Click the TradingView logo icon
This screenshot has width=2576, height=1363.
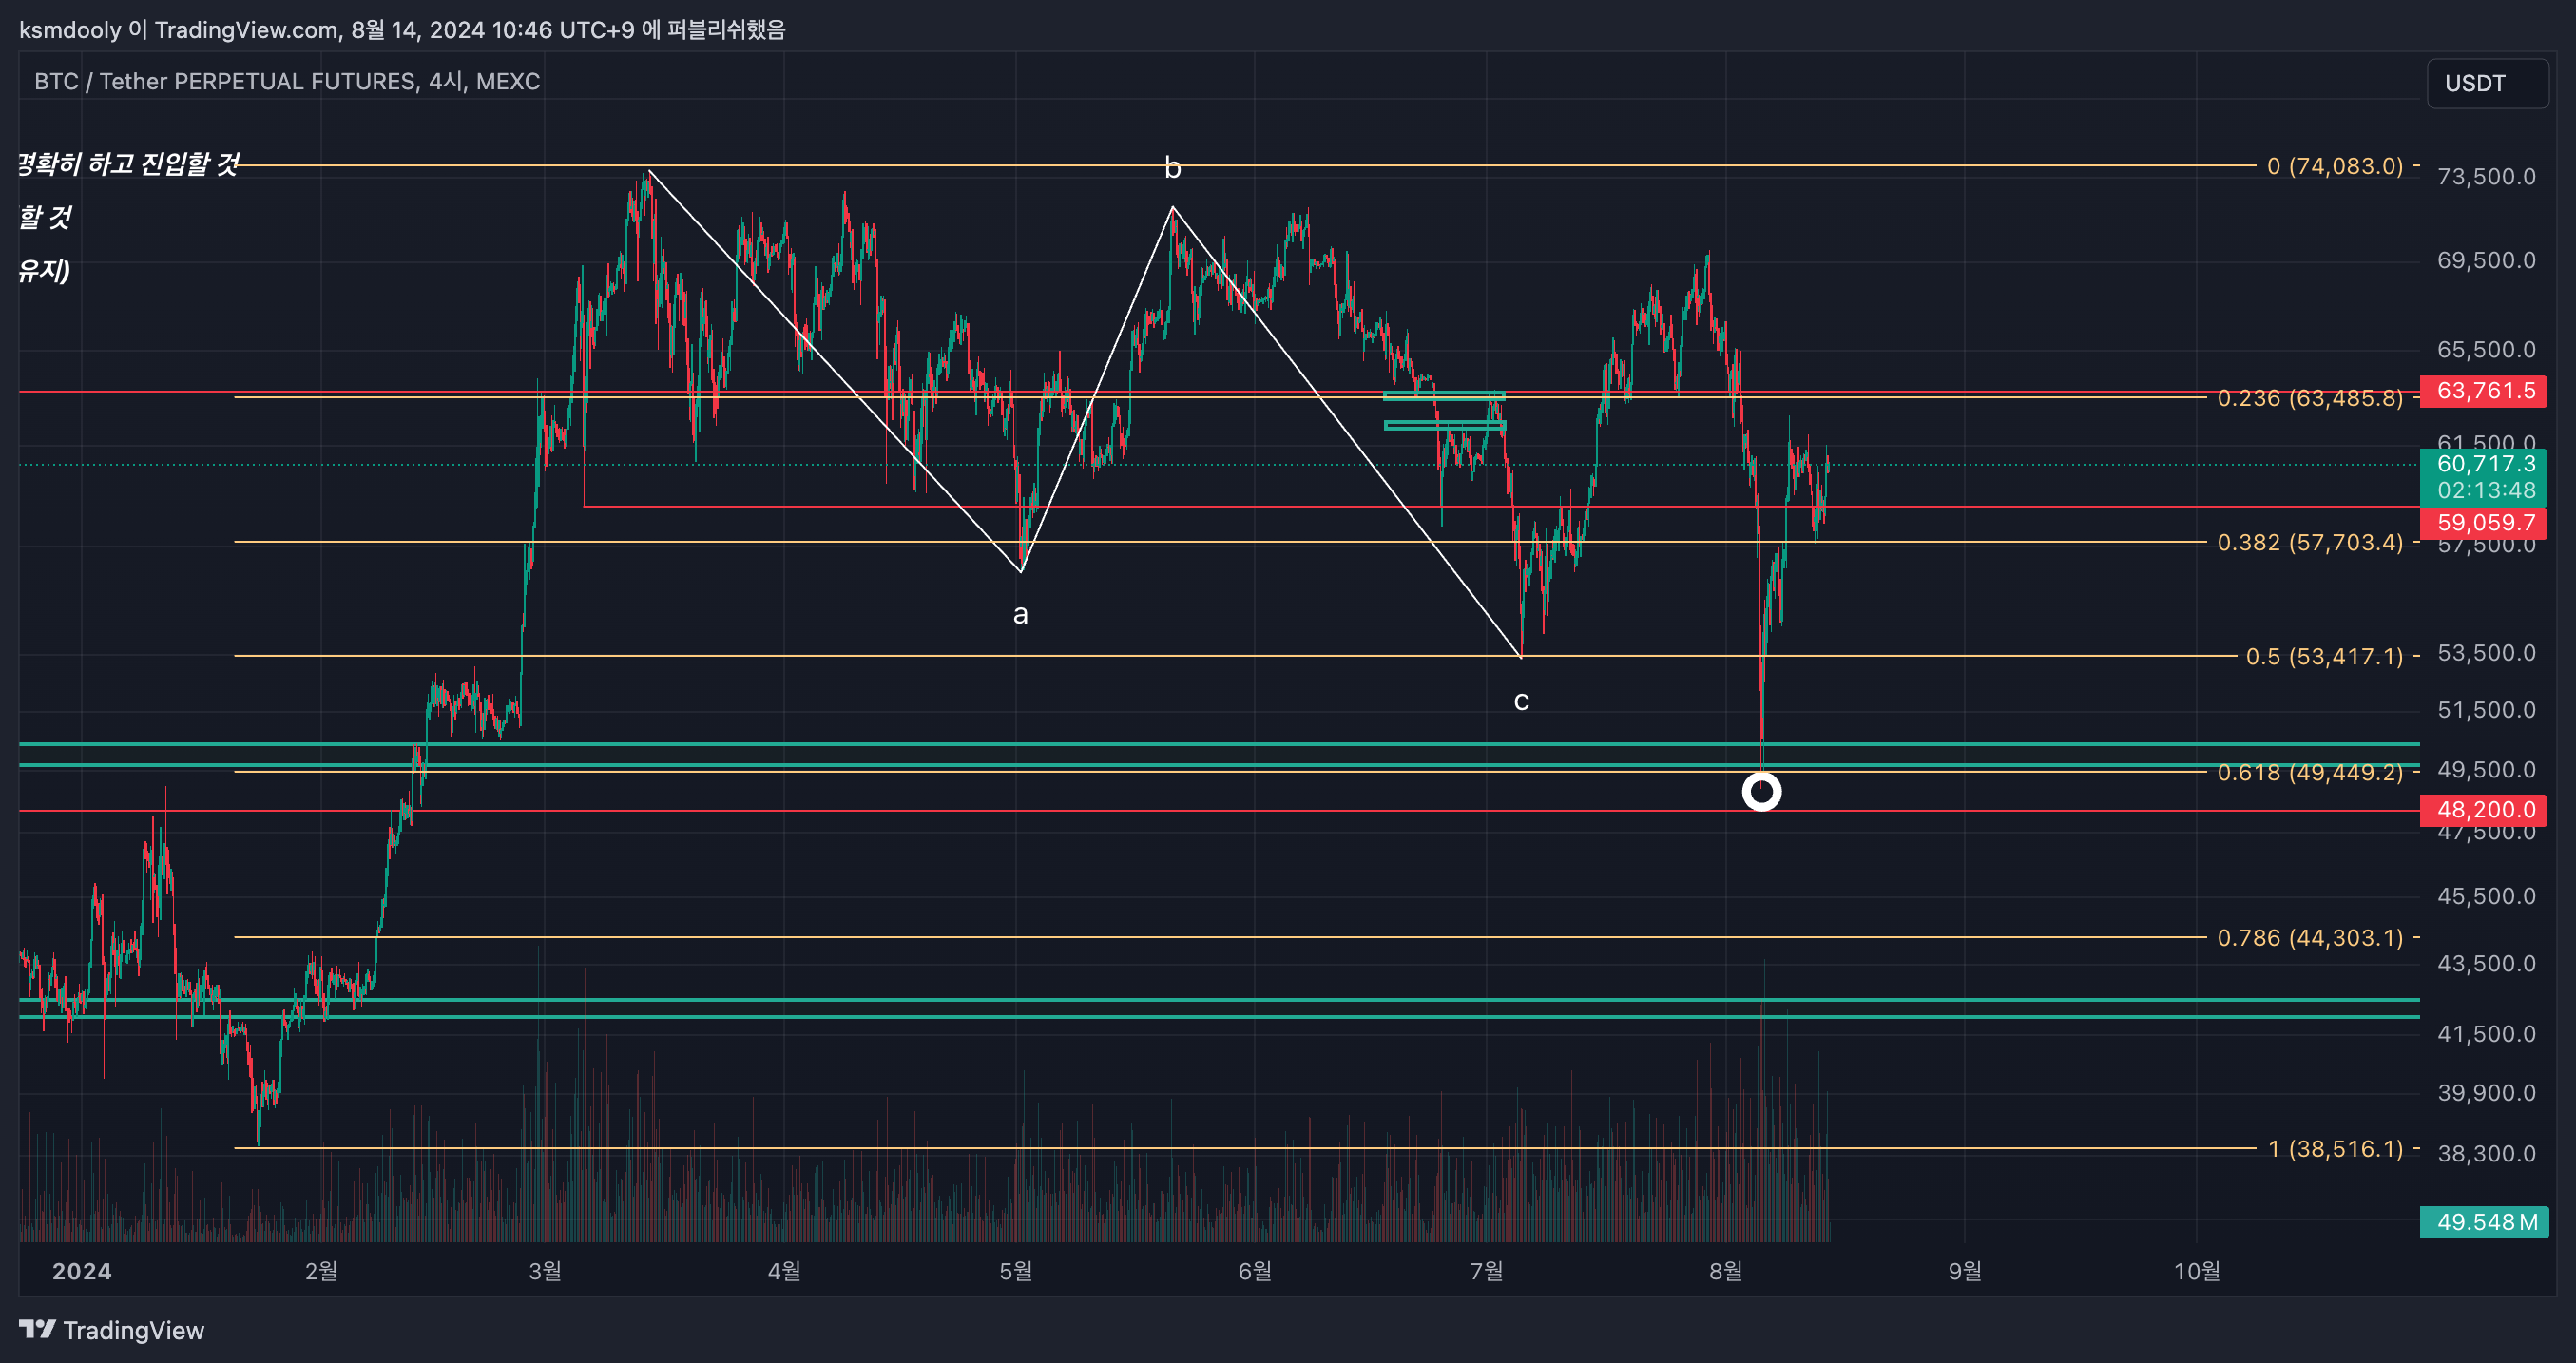point(37,1329)
